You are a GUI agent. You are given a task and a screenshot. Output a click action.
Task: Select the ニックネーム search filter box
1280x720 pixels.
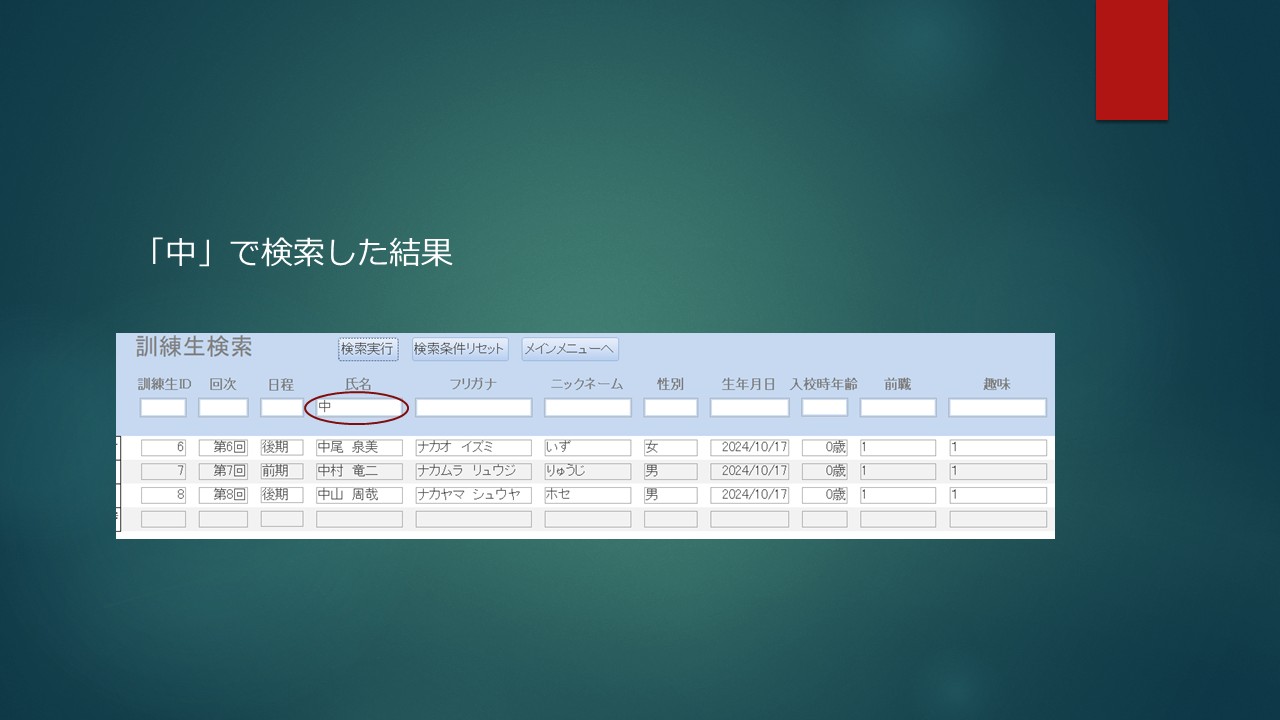tap(588, 408)
